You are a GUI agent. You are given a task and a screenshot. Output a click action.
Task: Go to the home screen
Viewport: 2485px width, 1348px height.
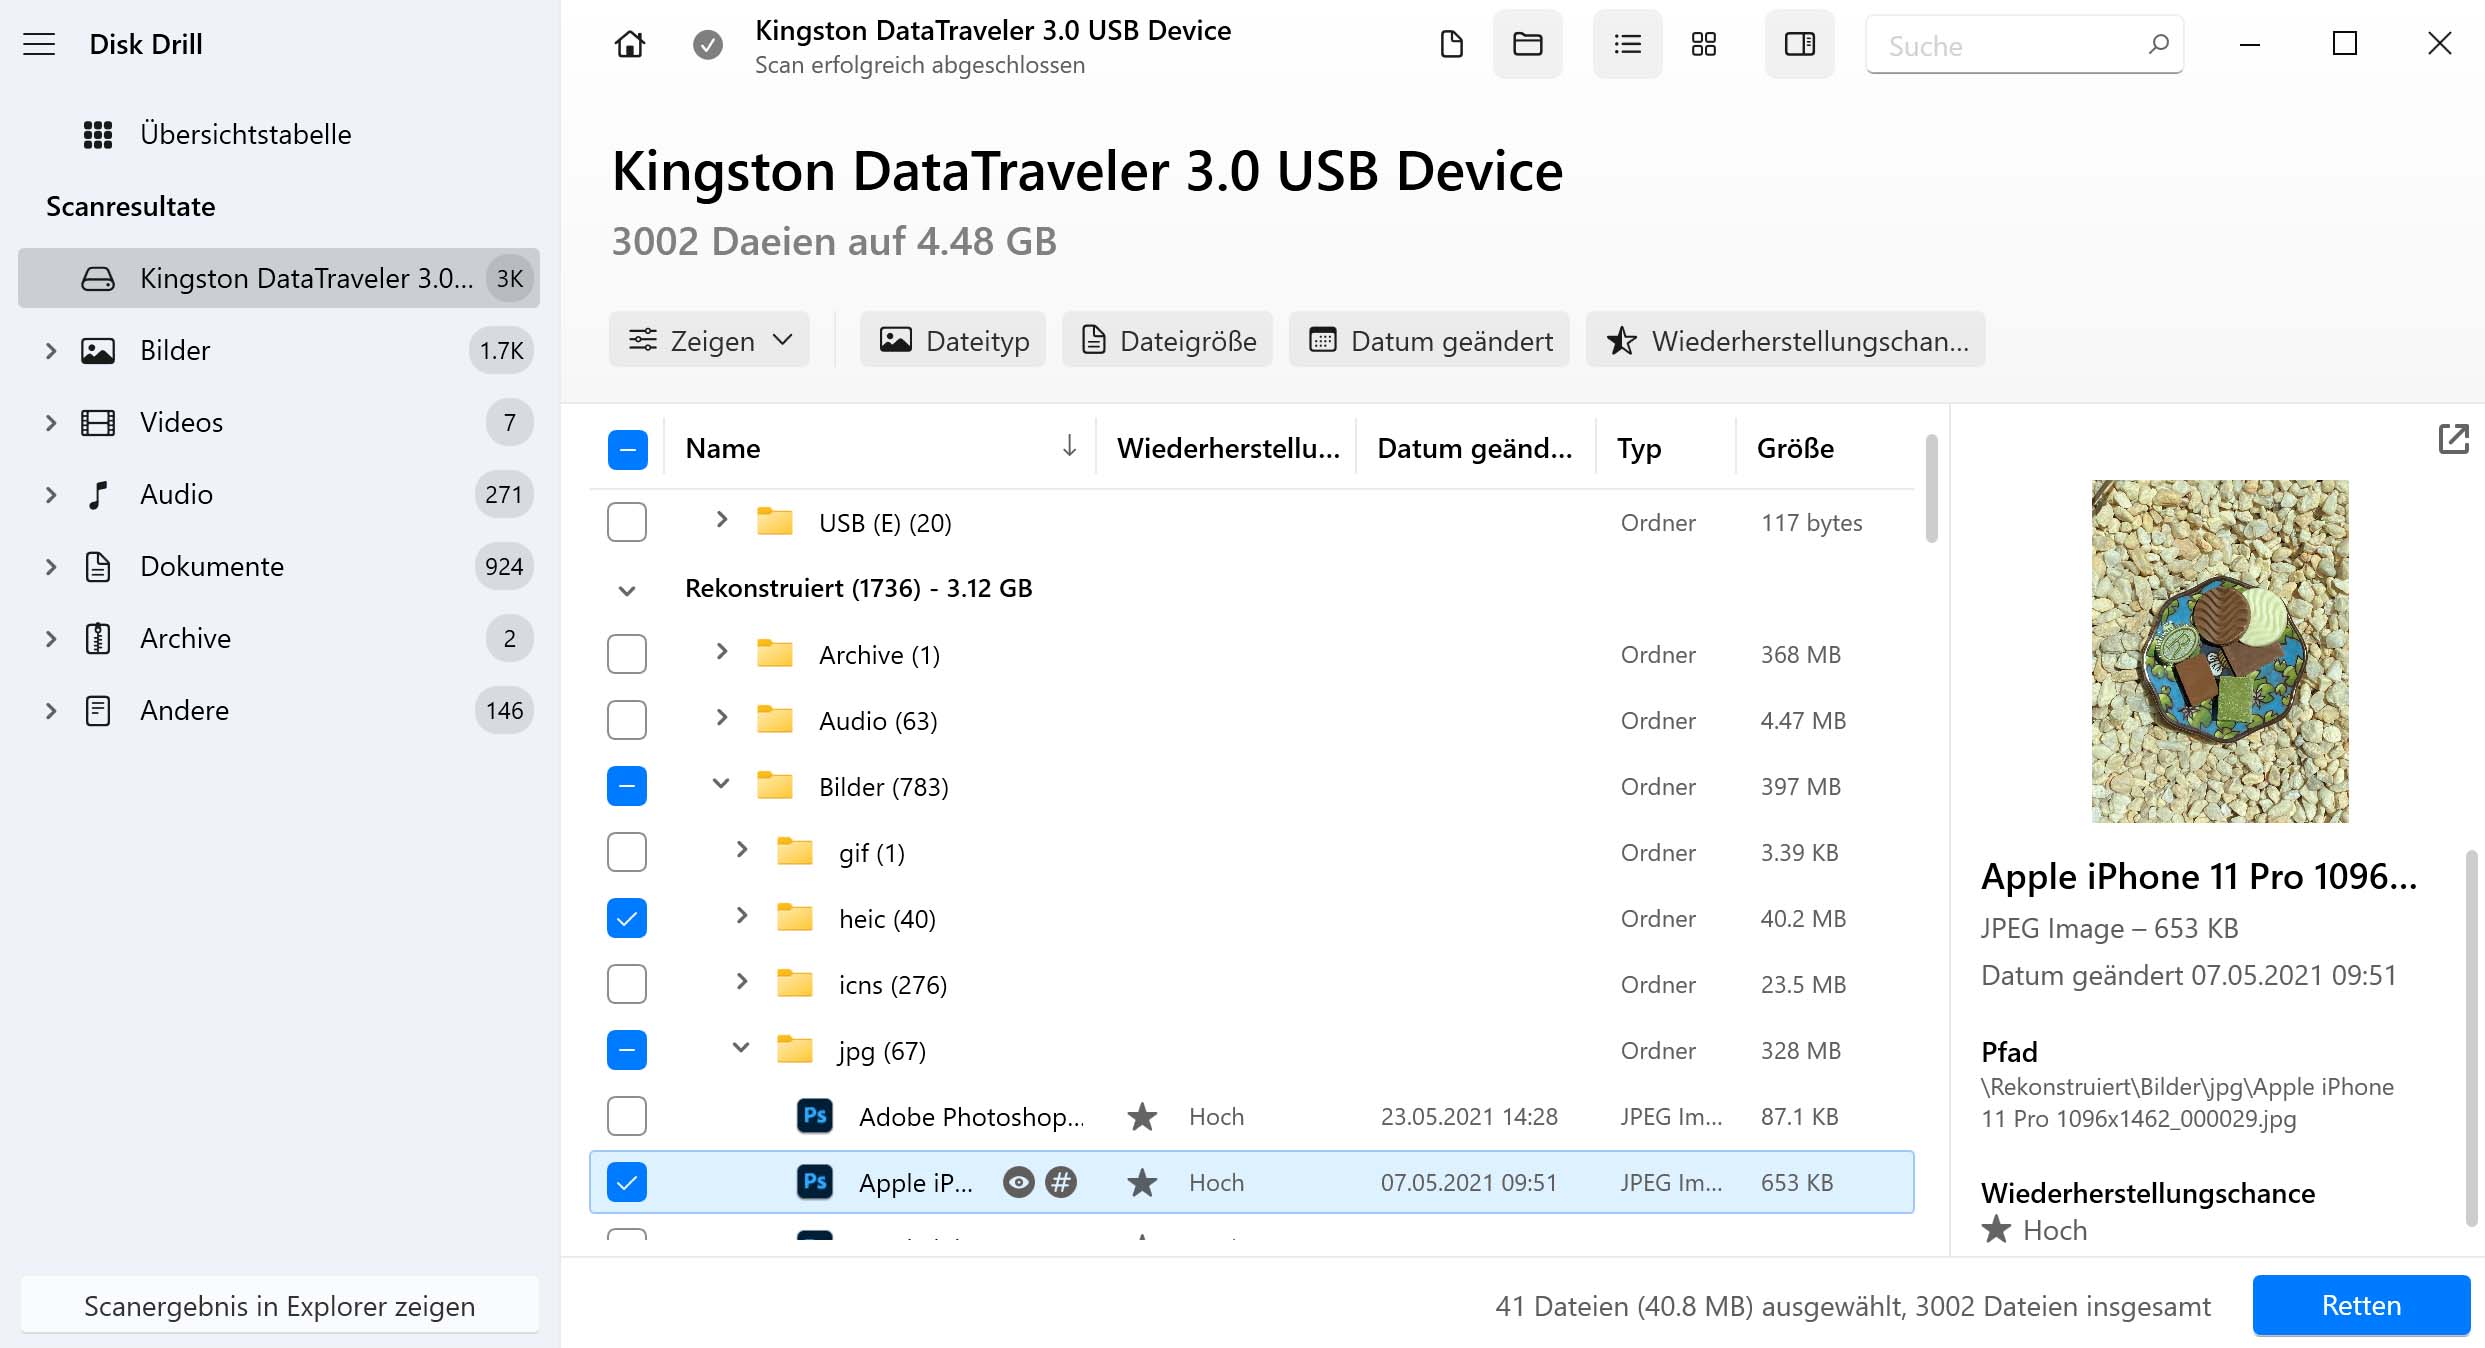(629, 44)
